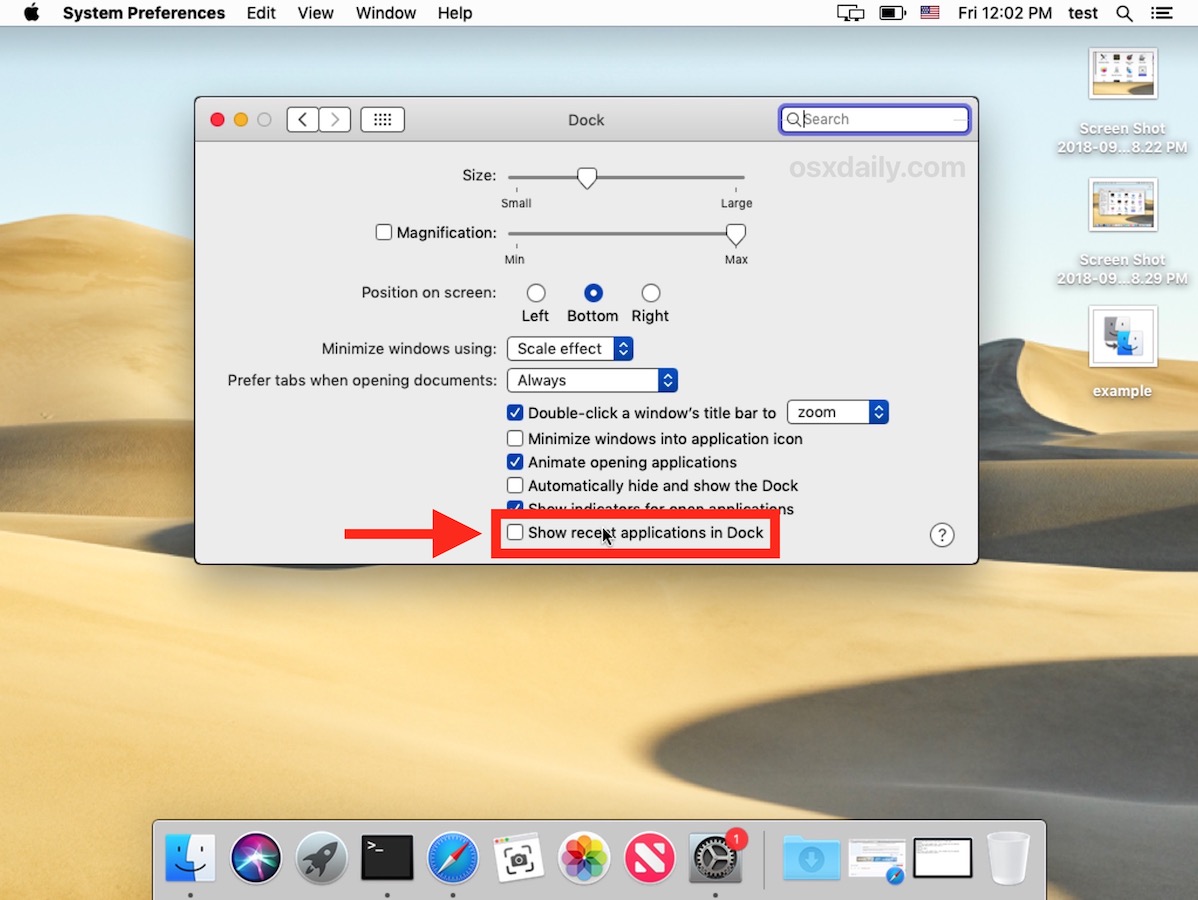Image resolution: width=1198 pixels, height=900 pixels.
Task: Activate Siri from the Dock
Action: click(x=255, y=857)
